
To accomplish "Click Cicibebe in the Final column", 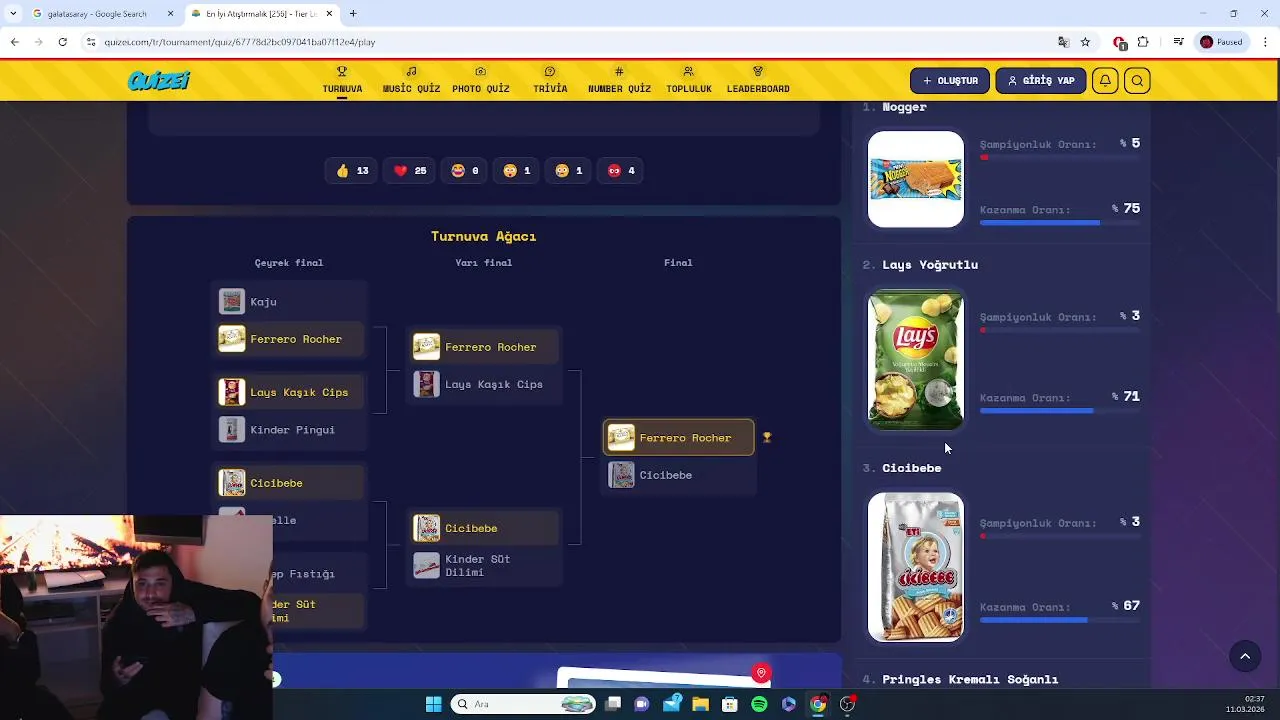I will click(x=679, y=475).
